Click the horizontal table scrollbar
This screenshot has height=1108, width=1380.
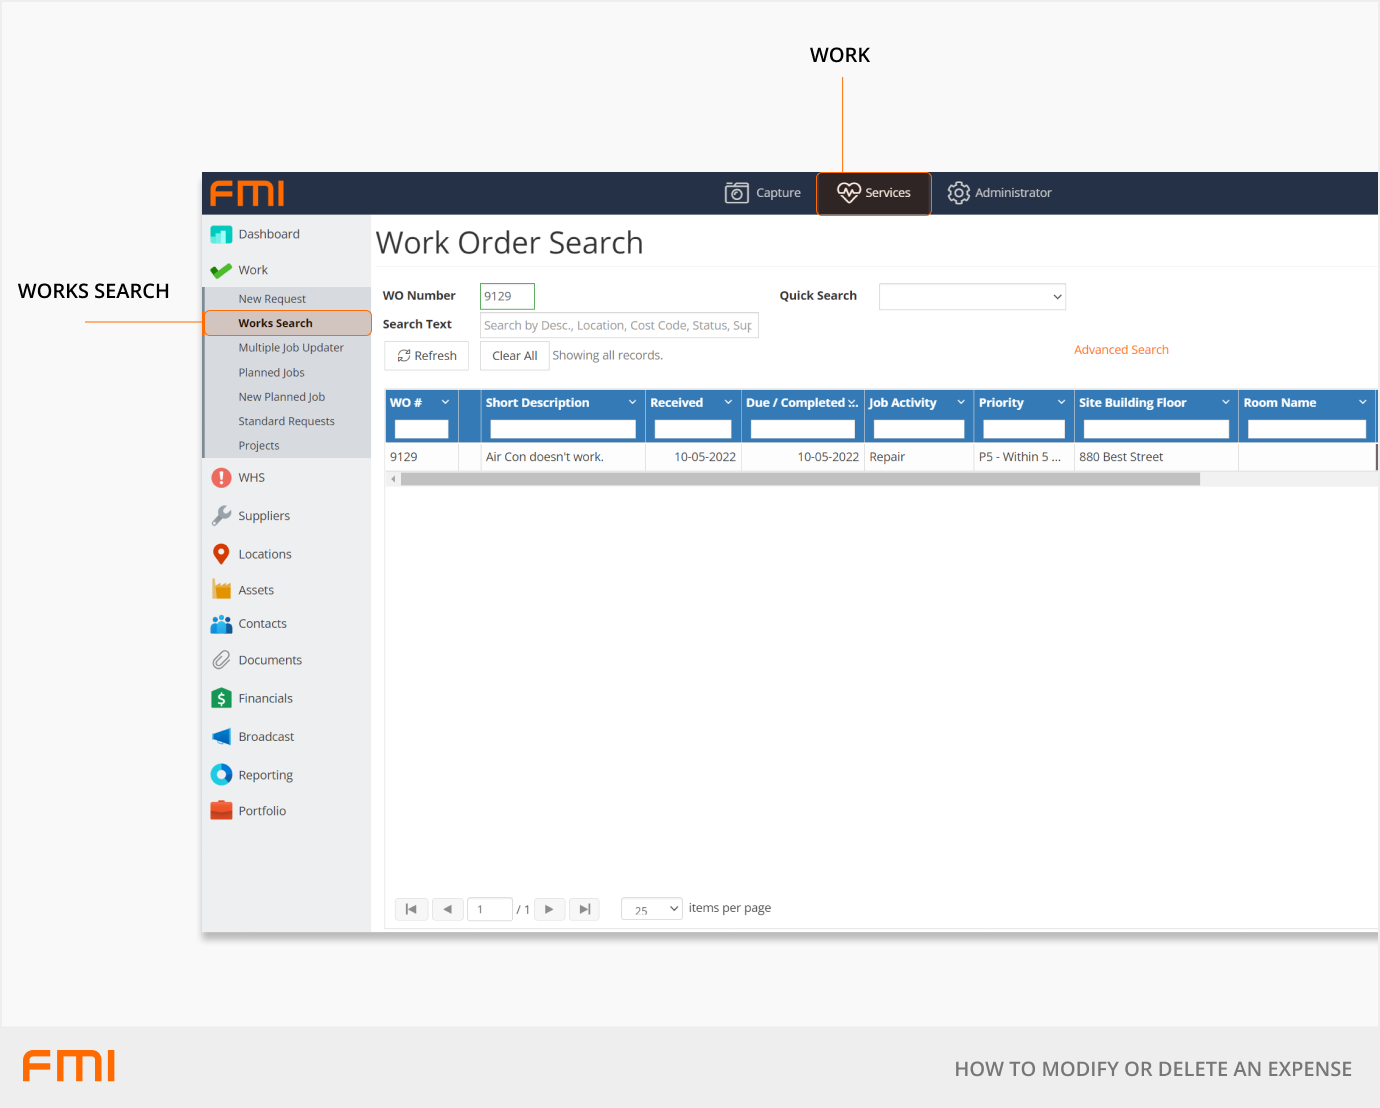tap(799, 480)
